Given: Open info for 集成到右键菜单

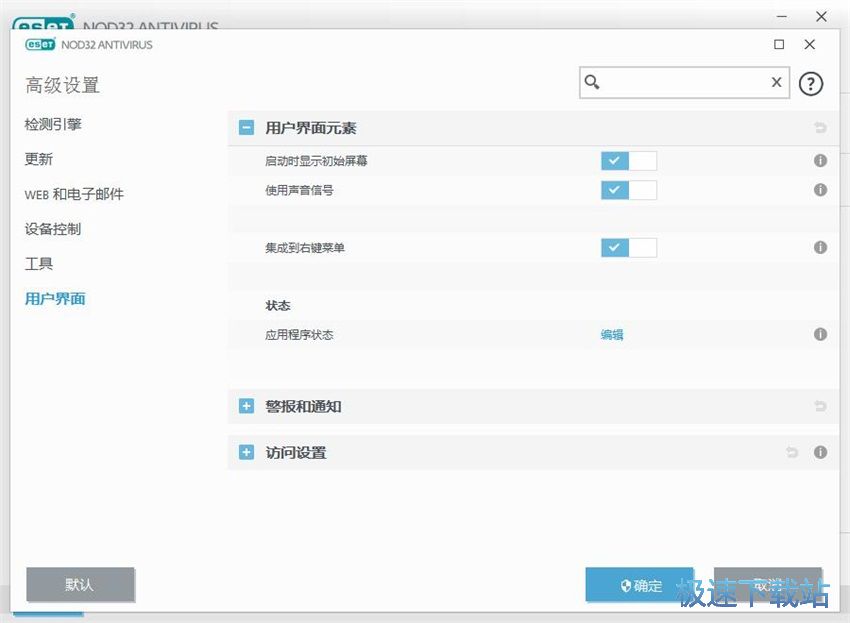Looking at the screenshot, I should click(820, 247).
